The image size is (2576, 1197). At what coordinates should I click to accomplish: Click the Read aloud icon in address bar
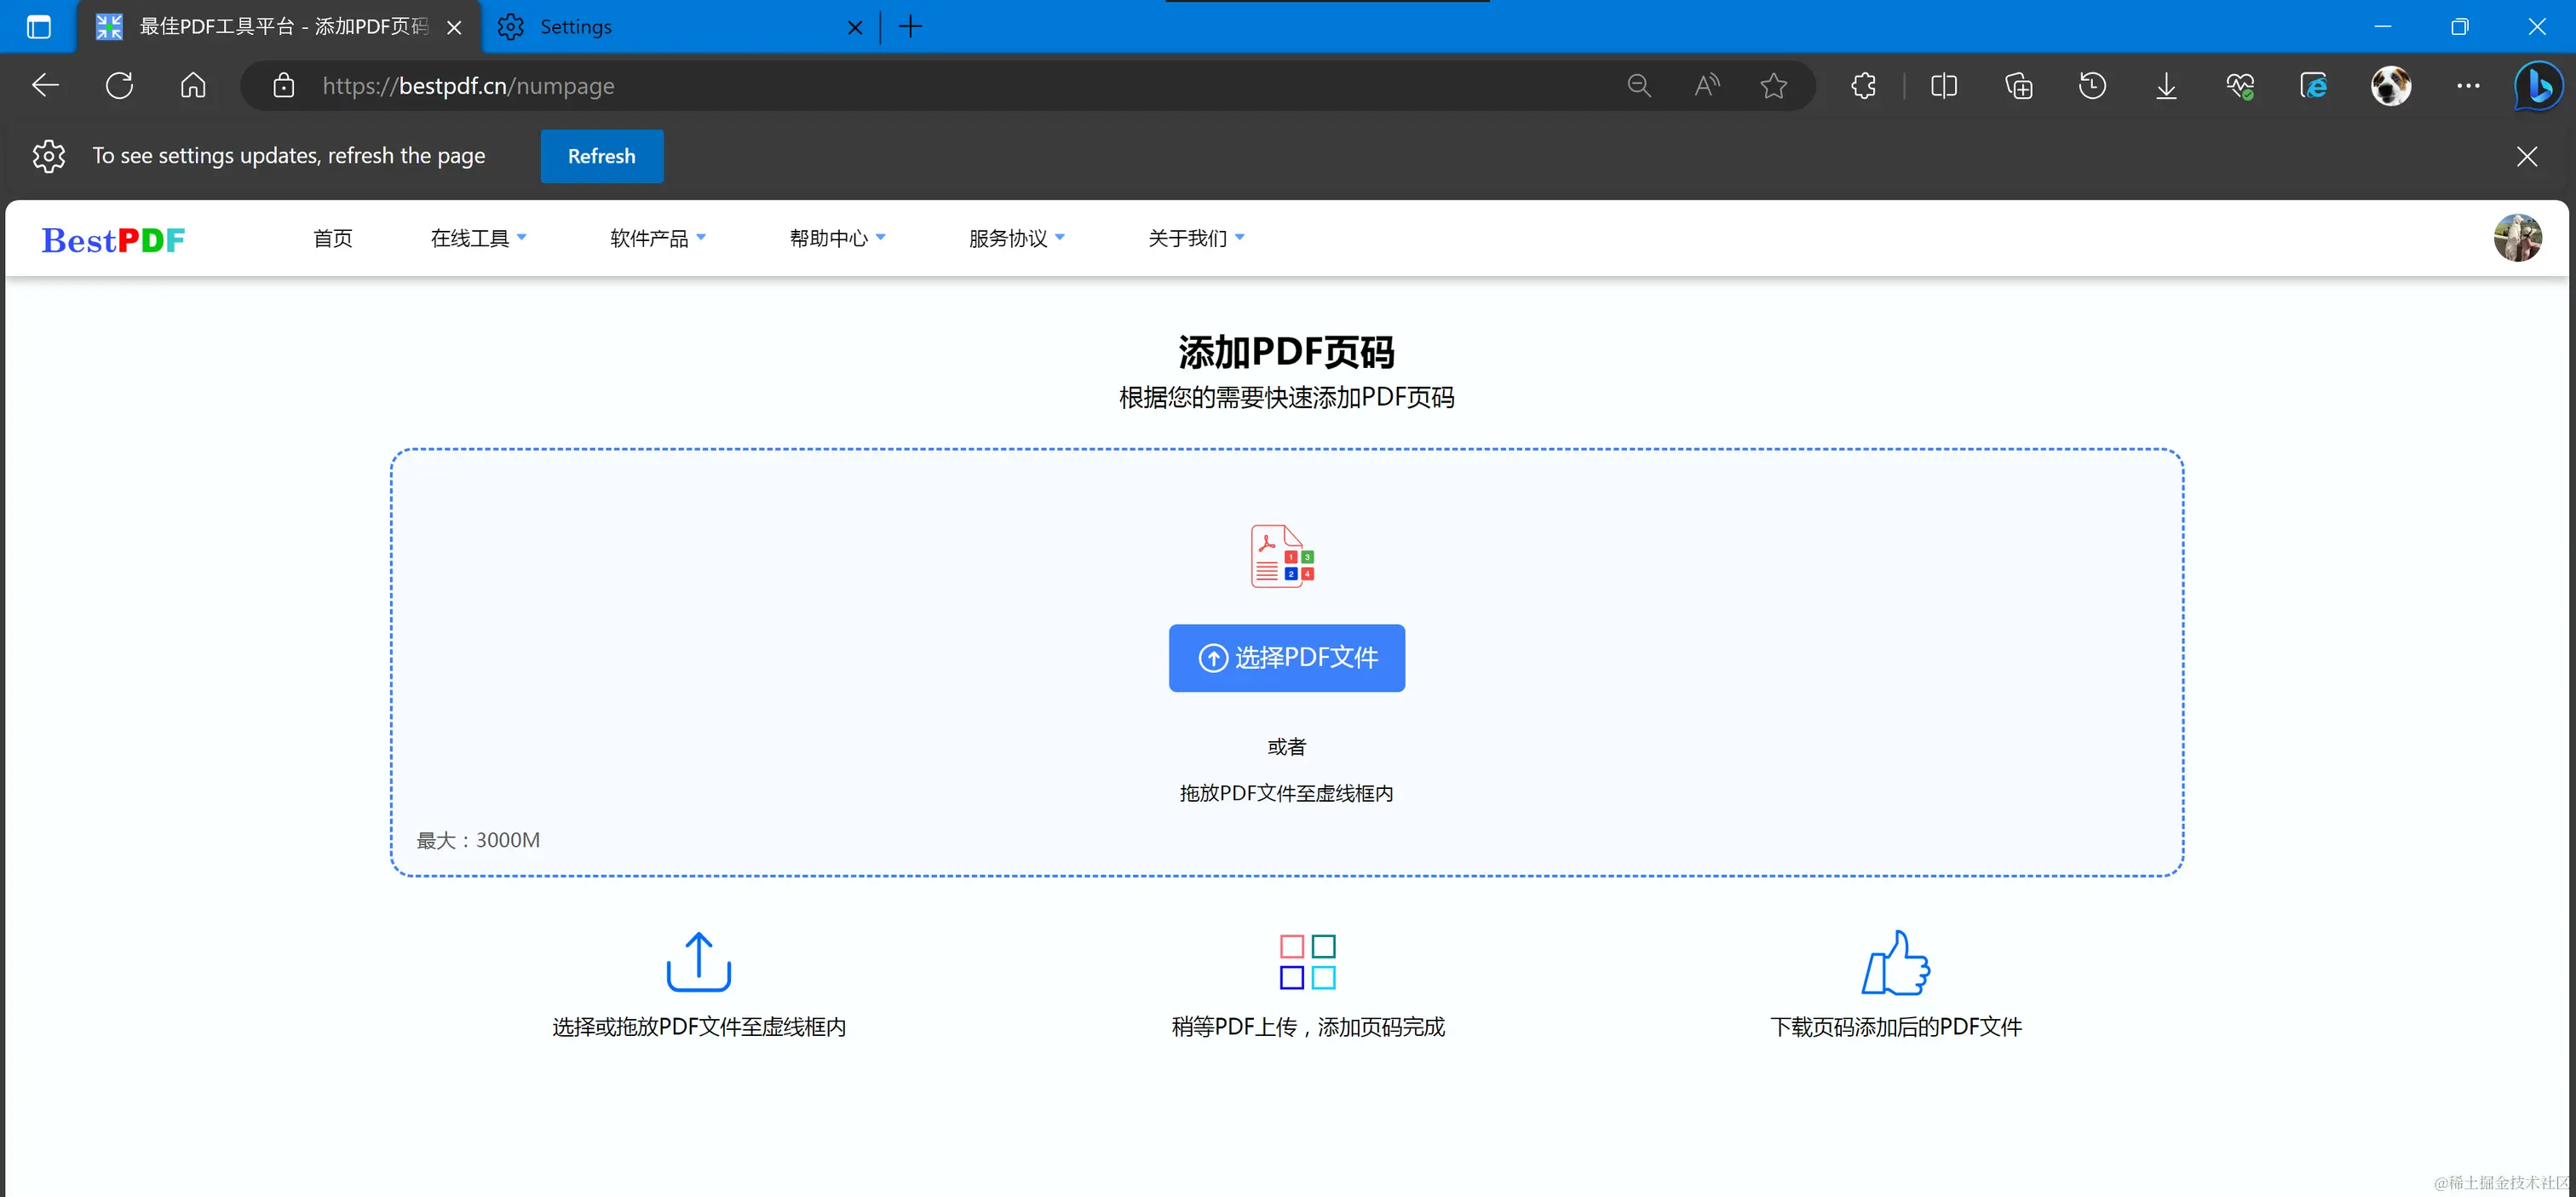pyautogui.click(x=1707, y=86)
